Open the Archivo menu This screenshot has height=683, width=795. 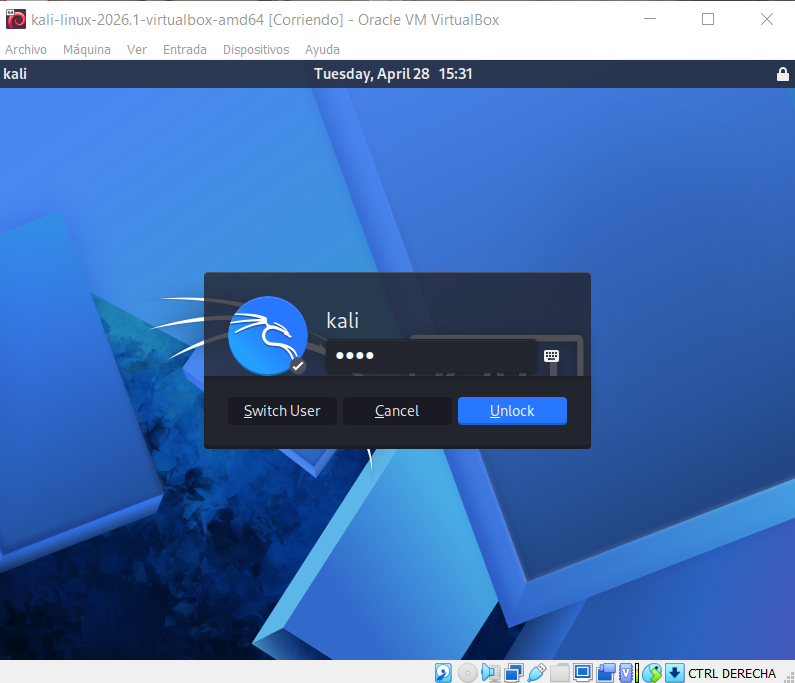26,50
